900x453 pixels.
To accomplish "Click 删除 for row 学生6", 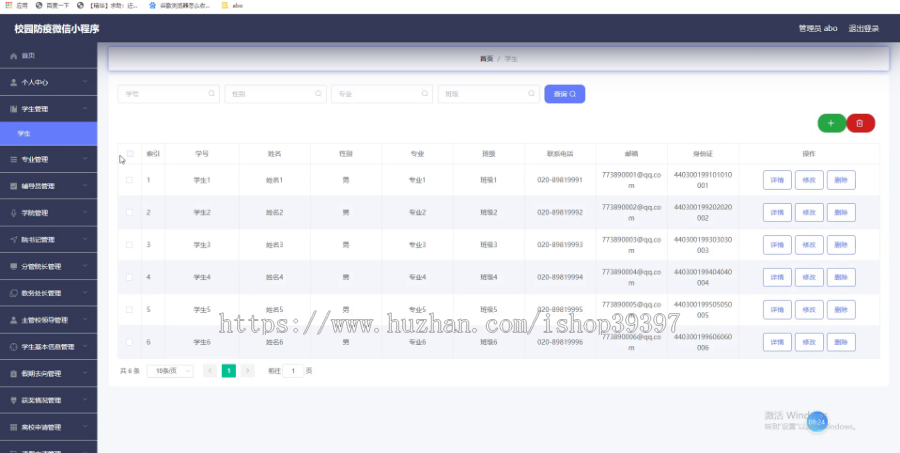I will 841,342.
